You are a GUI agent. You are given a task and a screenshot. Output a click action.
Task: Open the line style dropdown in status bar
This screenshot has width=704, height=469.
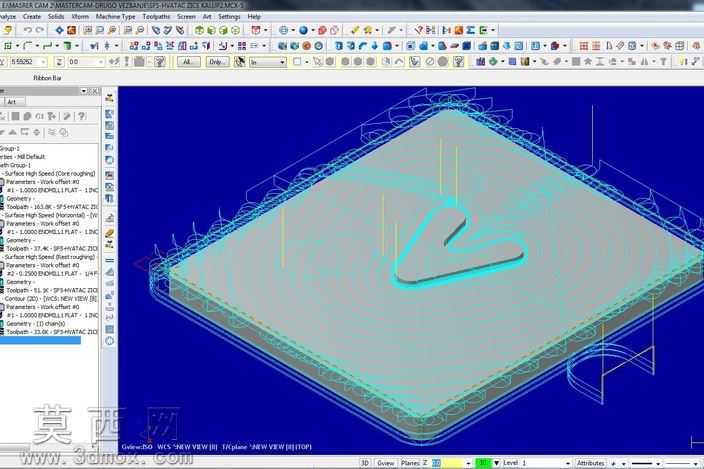point(658,463)
